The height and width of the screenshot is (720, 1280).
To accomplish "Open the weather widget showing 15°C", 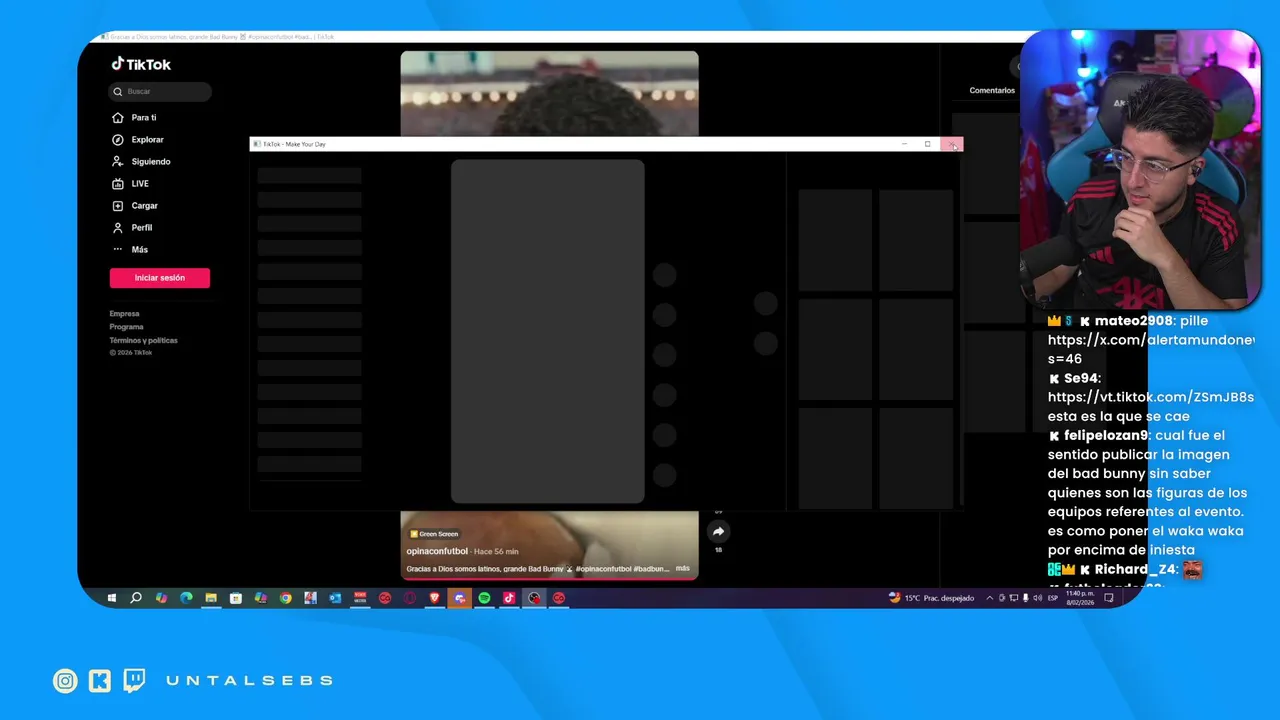I will [931, 598].
